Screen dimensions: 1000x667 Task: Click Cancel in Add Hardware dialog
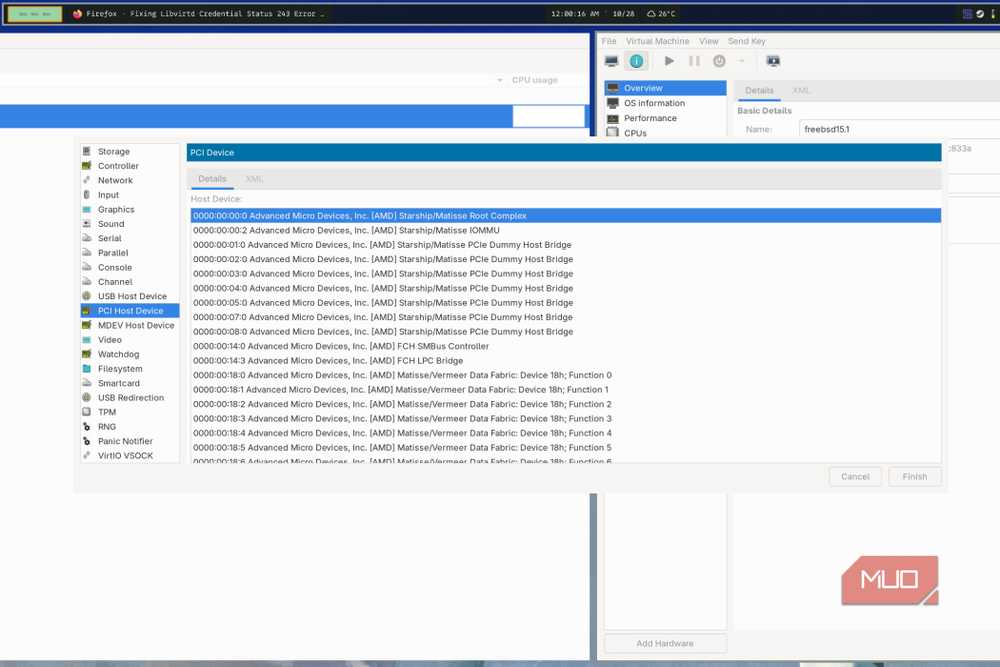[x=855, y=477]
